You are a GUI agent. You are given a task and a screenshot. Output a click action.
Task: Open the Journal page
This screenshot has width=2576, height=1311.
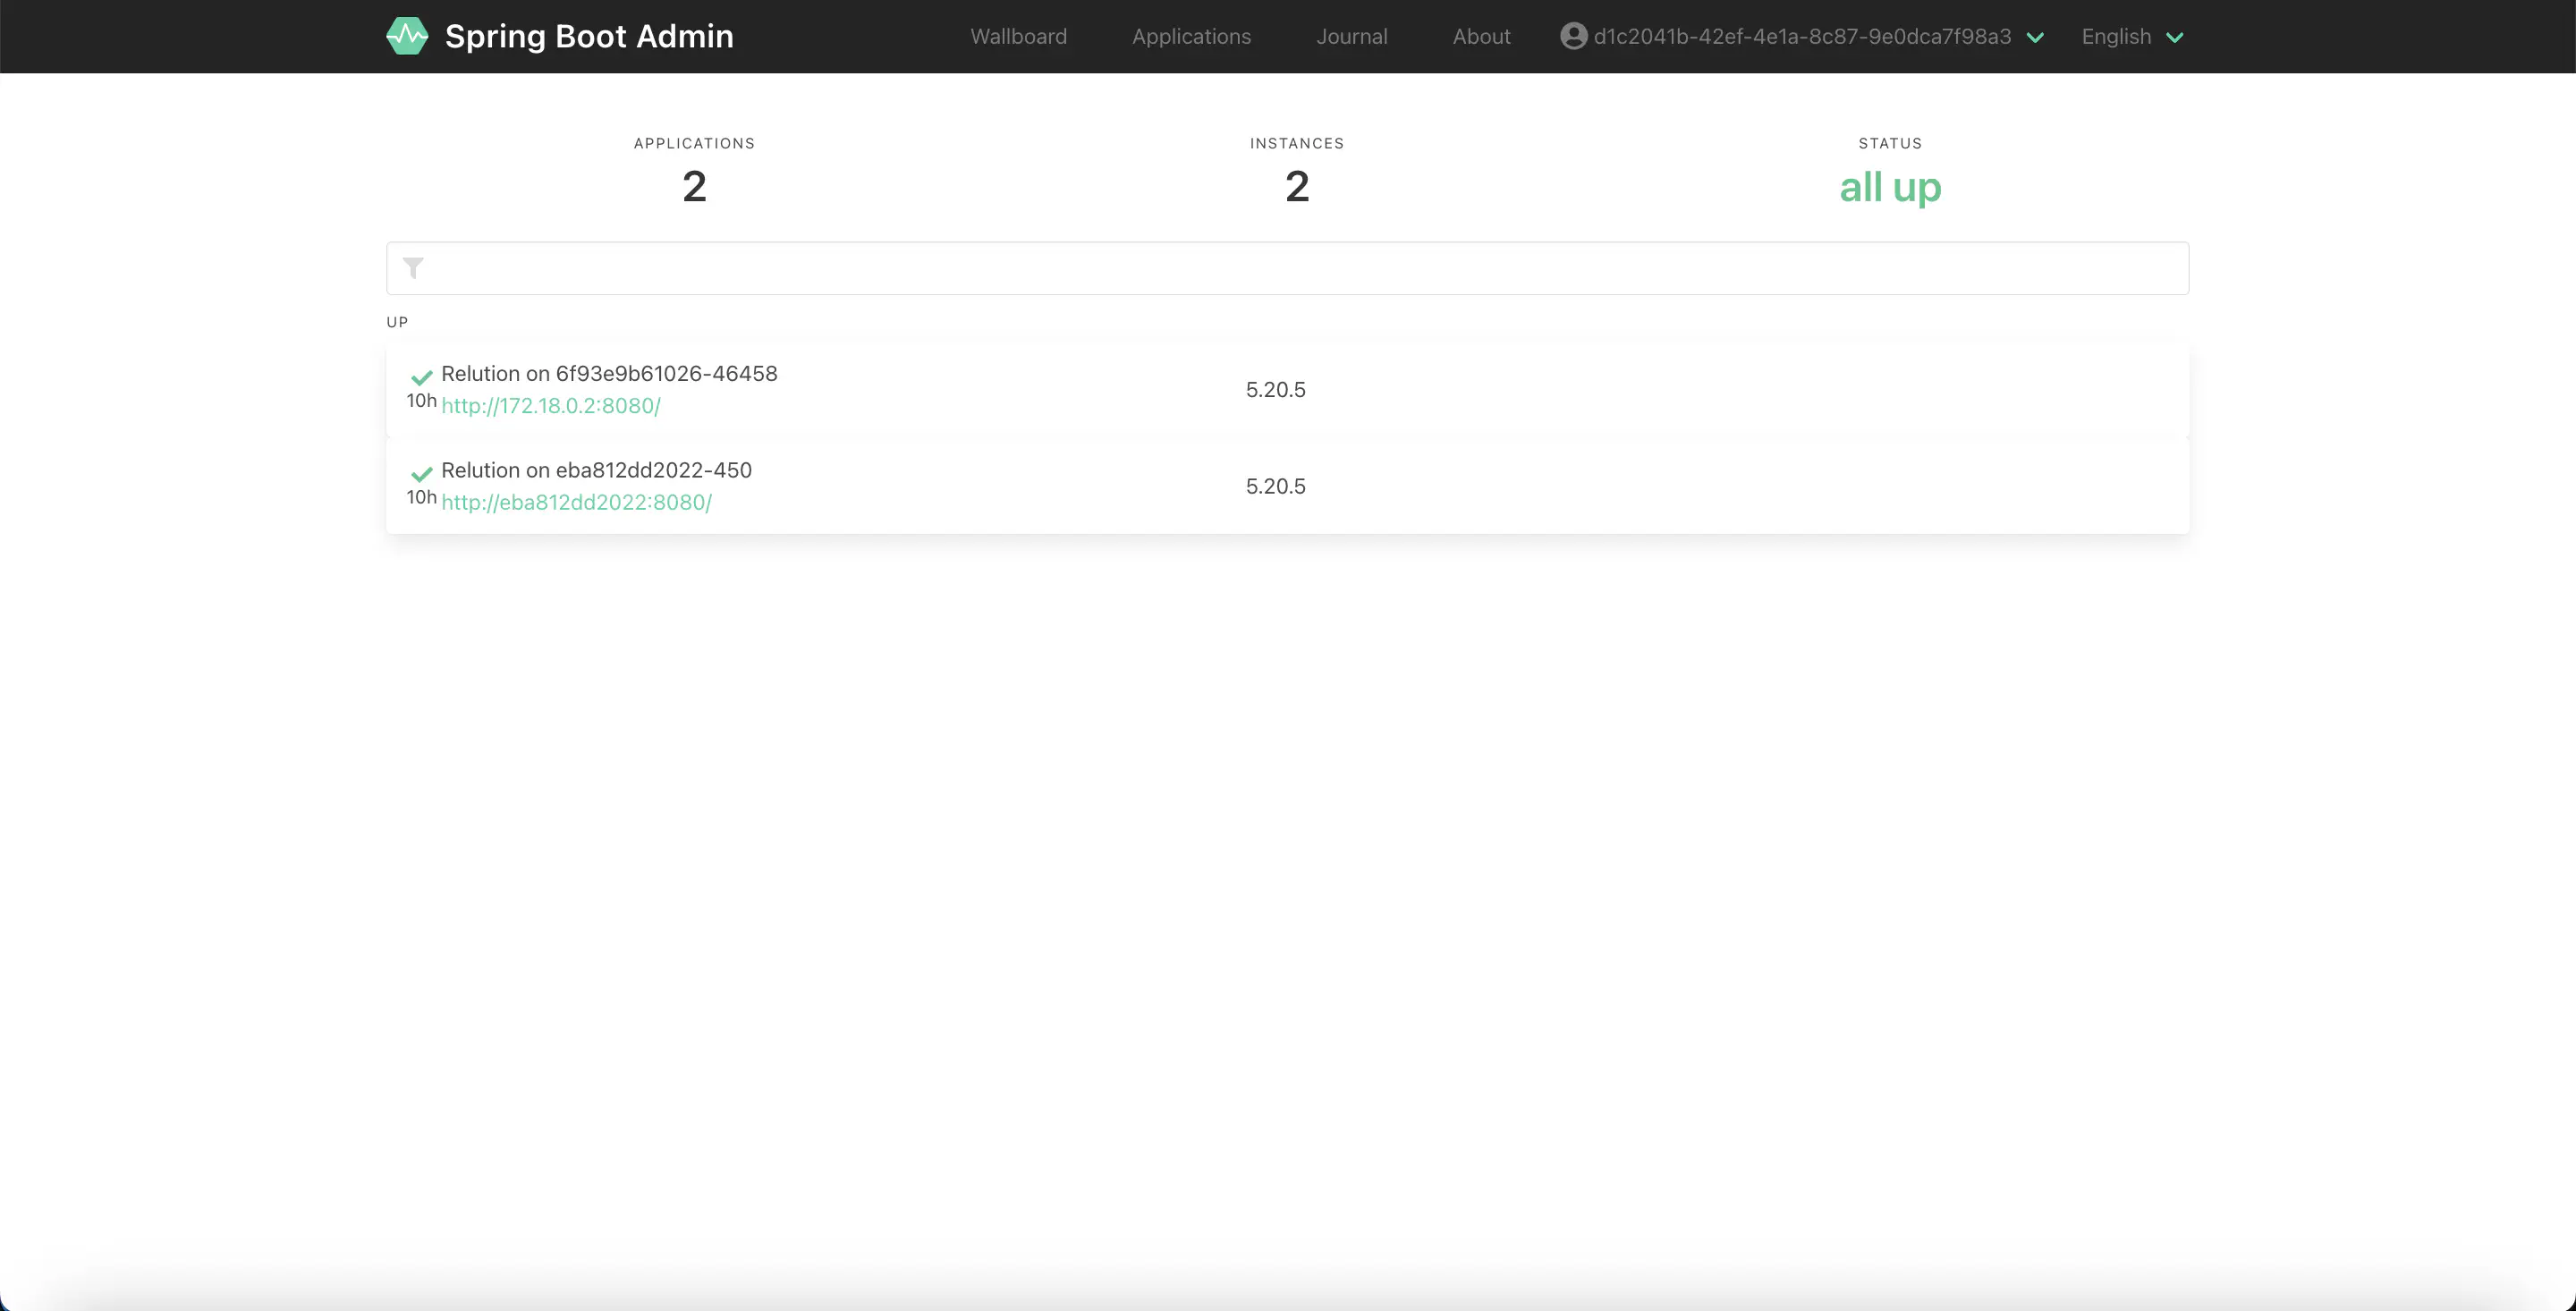click(1351, 37)
